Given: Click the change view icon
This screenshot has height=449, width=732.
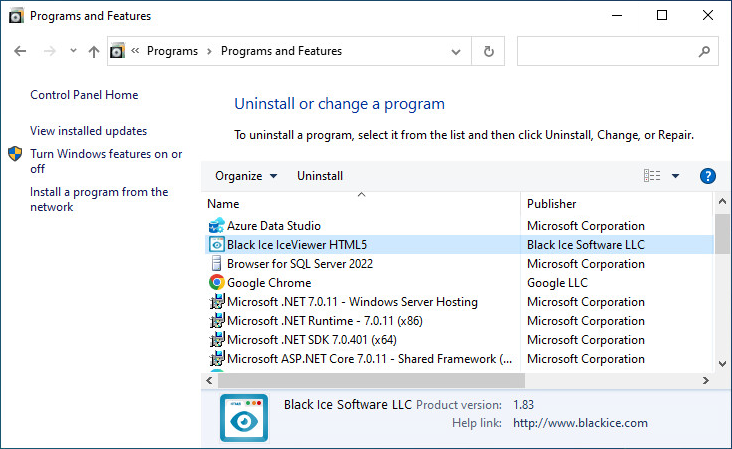Looking at the screenshot, I should click(652, 176).
